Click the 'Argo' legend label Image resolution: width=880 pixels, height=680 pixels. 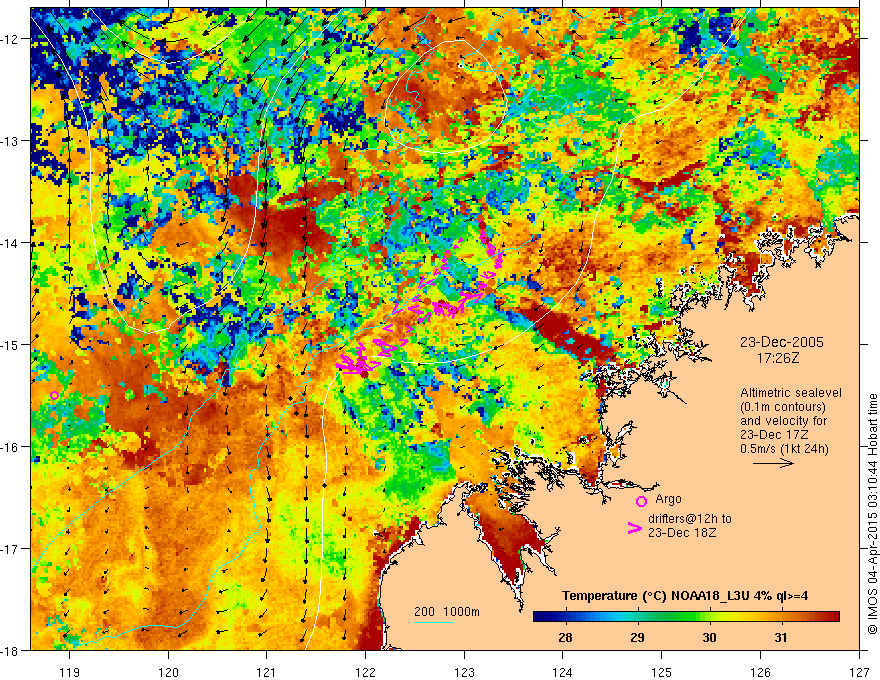click(668, 499)
